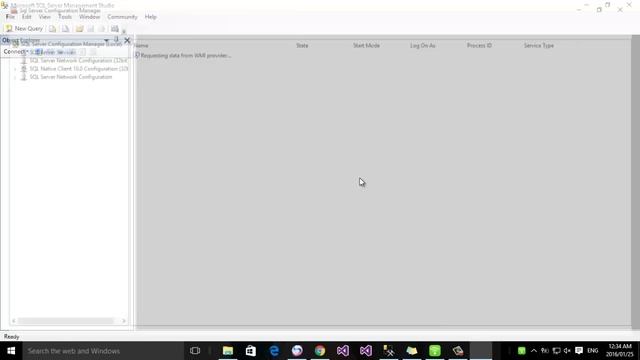
Task: Open the Connect dropdown in Object Explorer
Action: 16,52
